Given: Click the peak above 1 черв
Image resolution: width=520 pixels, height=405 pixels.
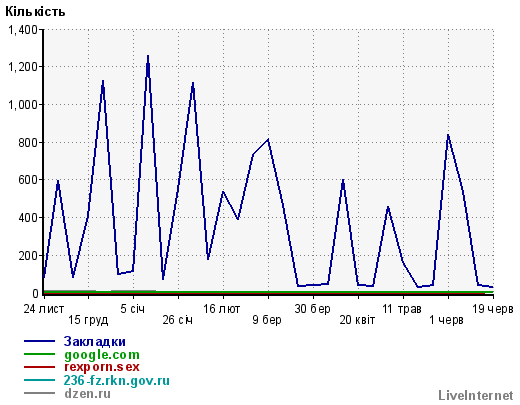Looking at the screenshot, I should (x=448, y=135).
